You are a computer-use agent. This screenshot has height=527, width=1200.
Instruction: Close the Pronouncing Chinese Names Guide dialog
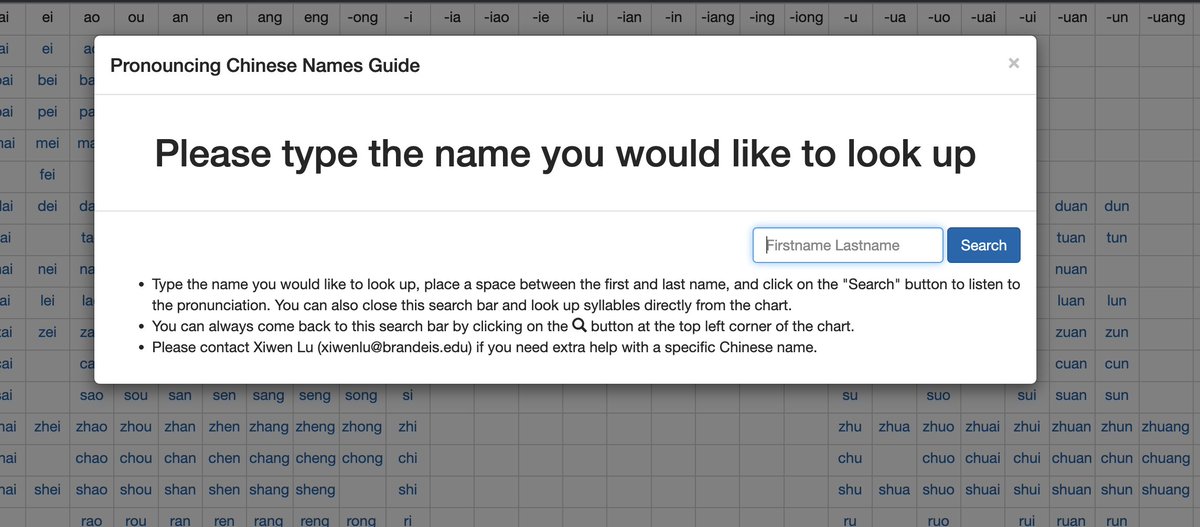click(1013, 63)
